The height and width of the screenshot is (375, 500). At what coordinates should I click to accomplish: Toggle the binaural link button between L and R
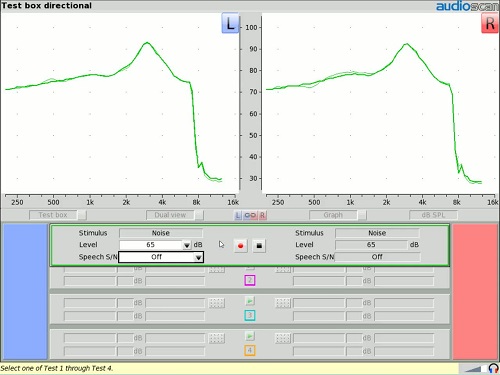coord(250,215)
